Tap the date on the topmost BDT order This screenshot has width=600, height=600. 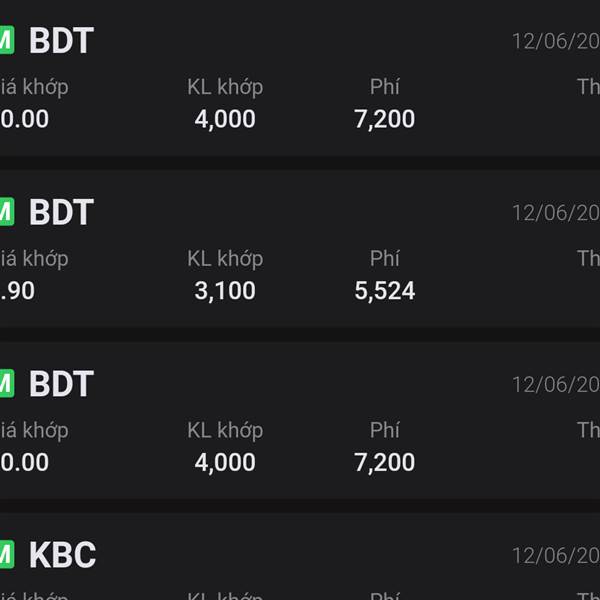556,41
